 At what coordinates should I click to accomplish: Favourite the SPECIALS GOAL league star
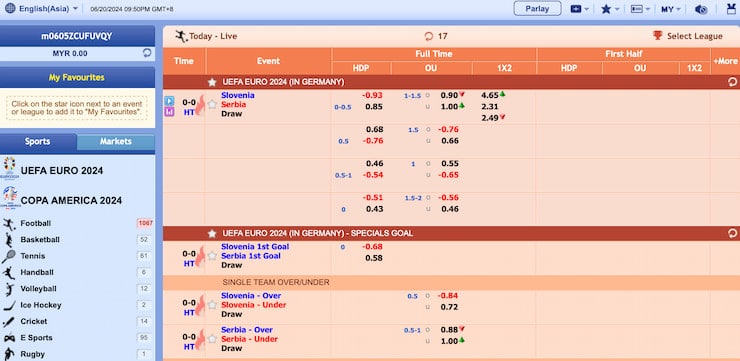click(212, 234)
